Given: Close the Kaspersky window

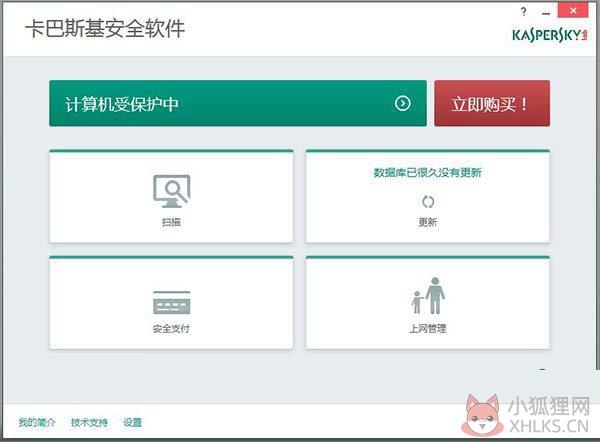Looking at the screenshot, I should click(x=573, y=10).
